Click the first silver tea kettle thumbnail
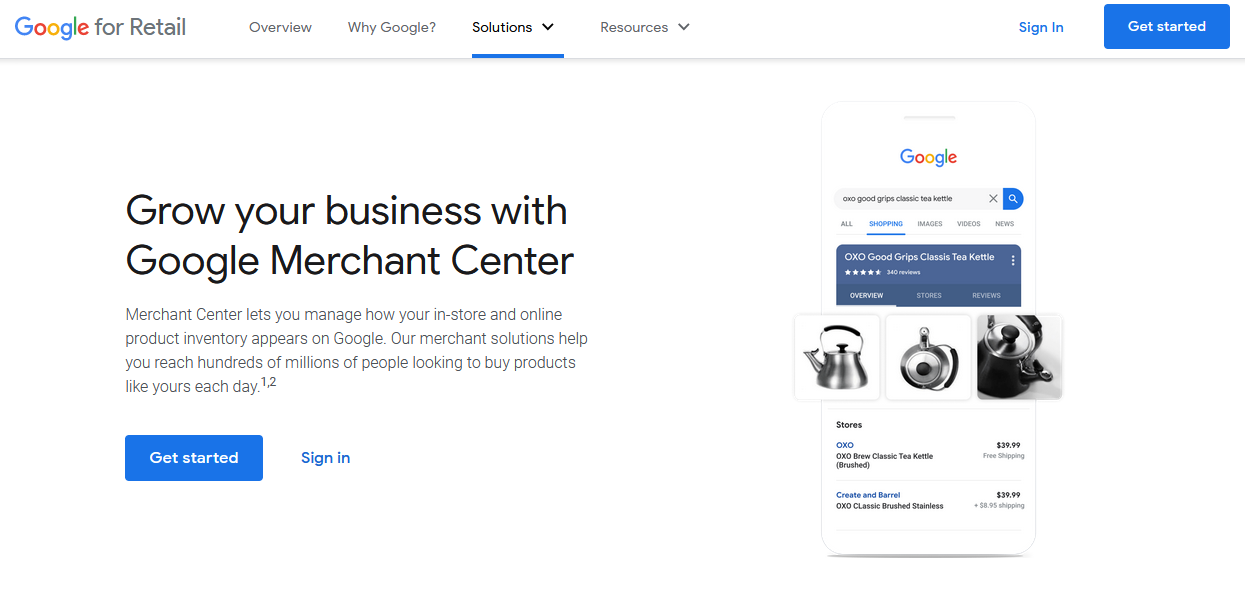 tap(837, 357)
